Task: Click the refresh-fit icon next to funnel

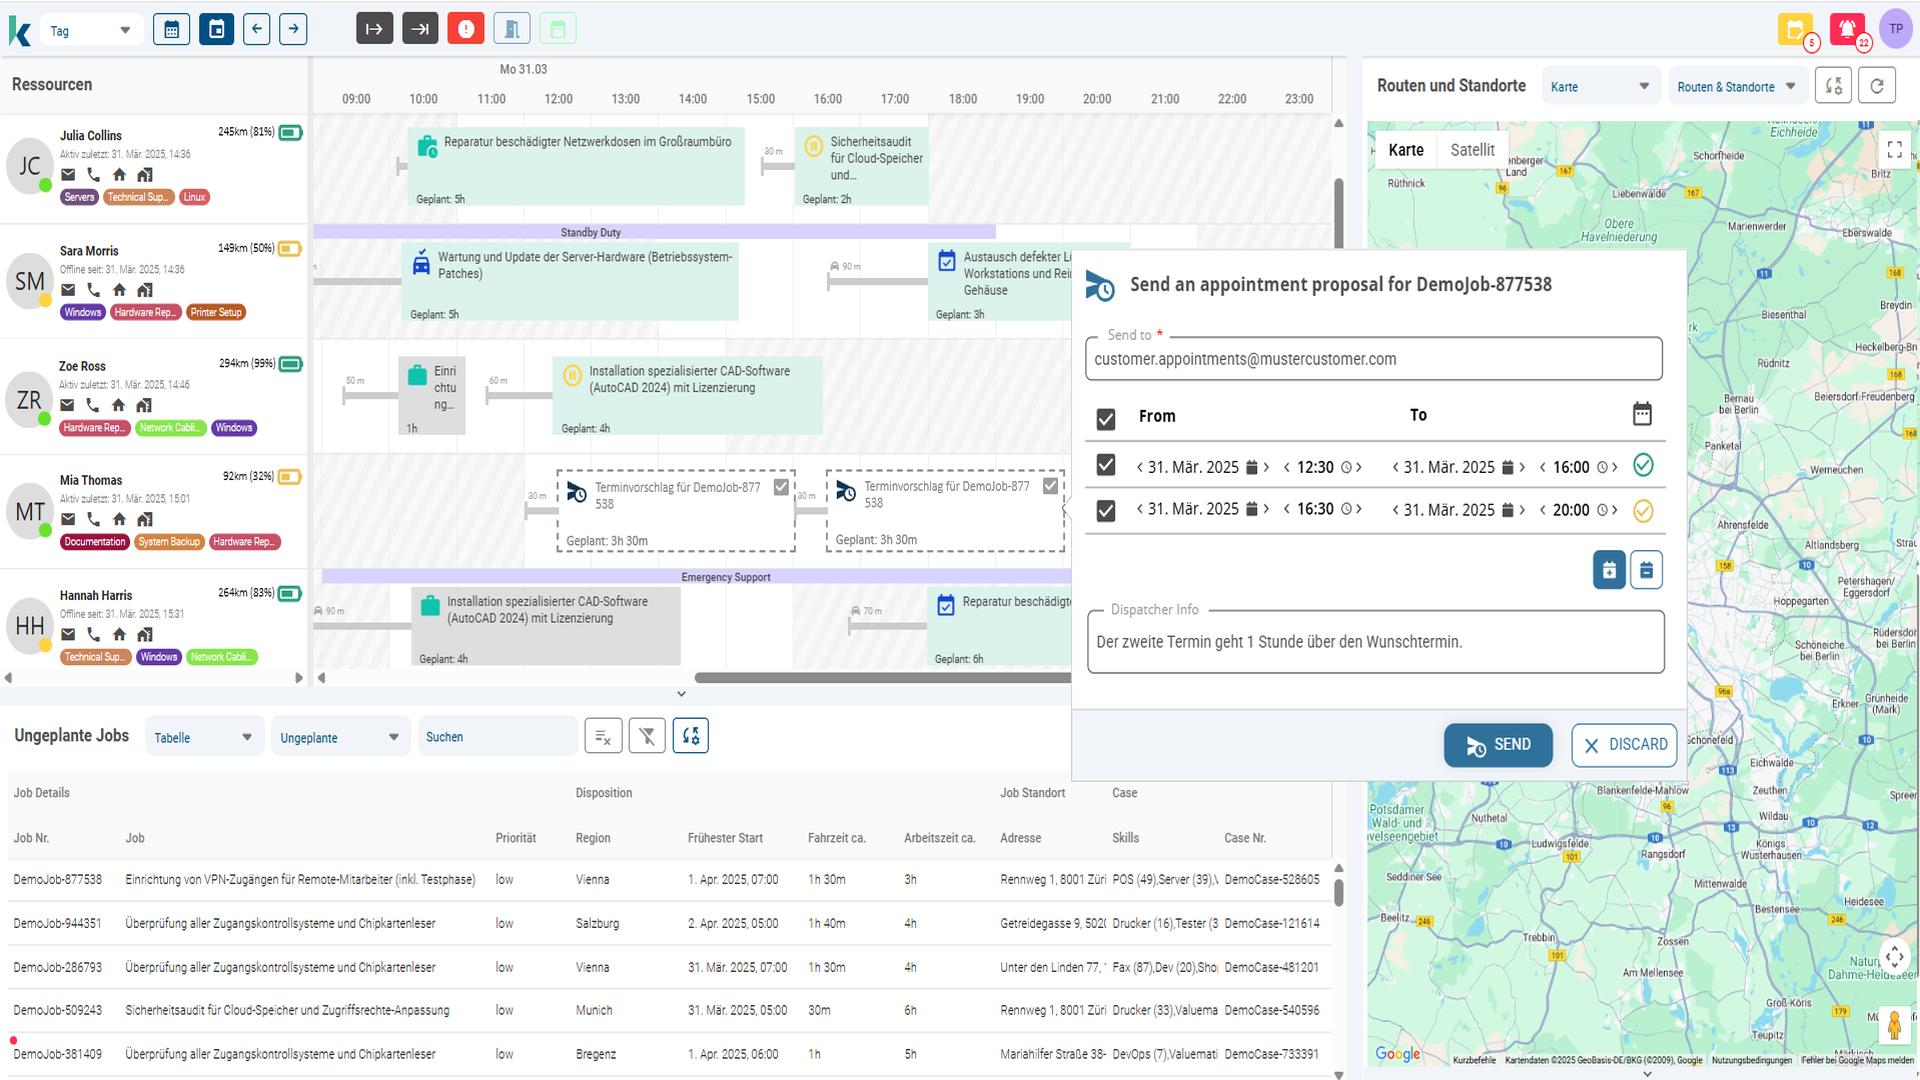Action: [x=691, y=737]
